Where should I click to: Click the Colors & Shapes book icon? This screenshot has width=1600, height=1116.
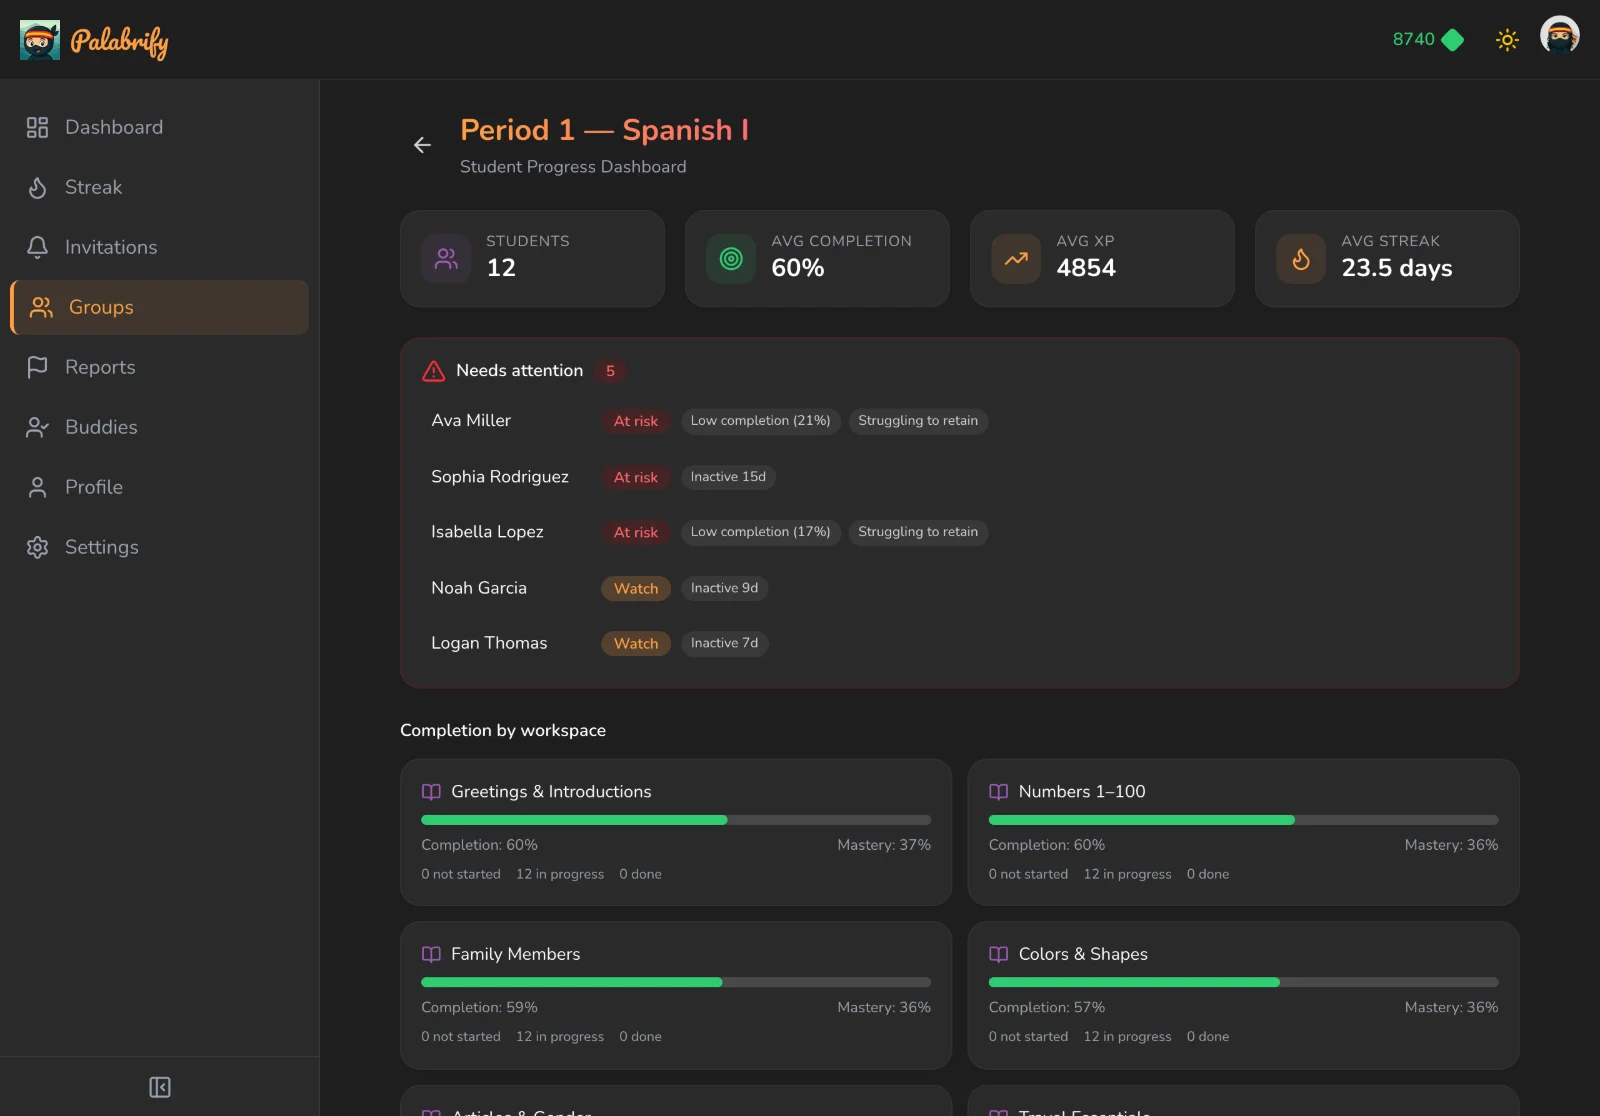(x=998, y=954)
